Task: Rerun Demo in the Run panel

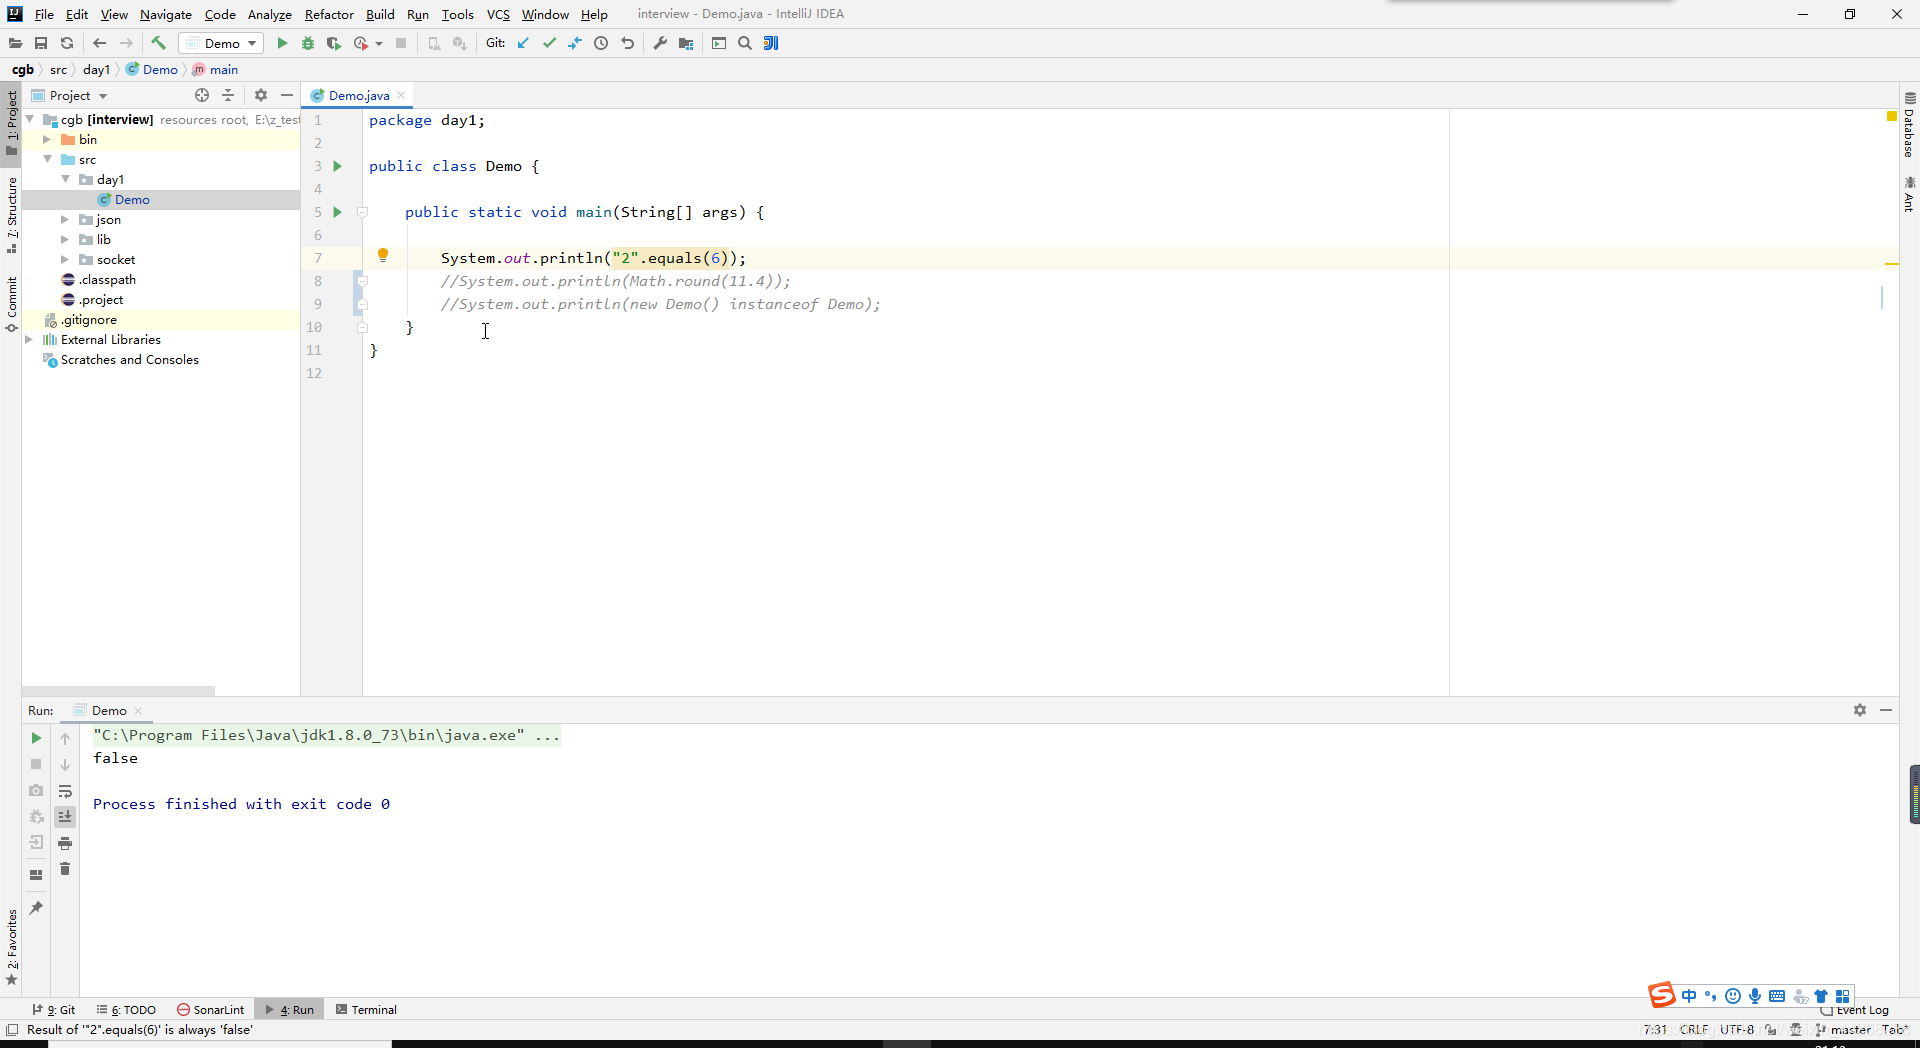Action: [36, 738]
